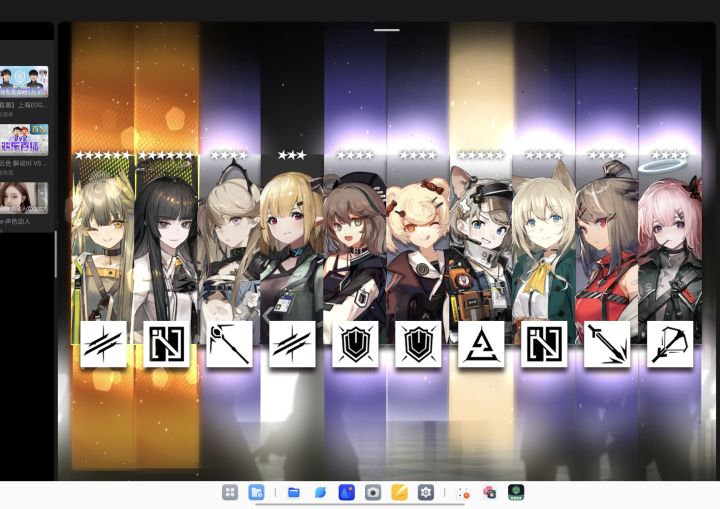Open the white dotted icon with orange badge in dock

(x=463, y=493)
